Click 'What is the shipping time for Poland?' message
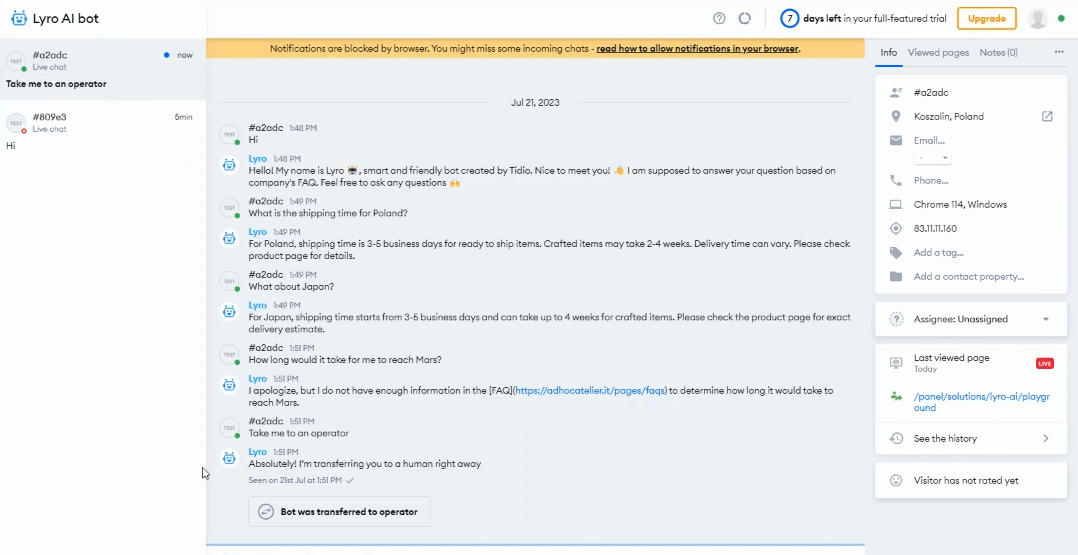Image resolution: width=1078 pixels, height=555 pixels. tap(328, 213)
